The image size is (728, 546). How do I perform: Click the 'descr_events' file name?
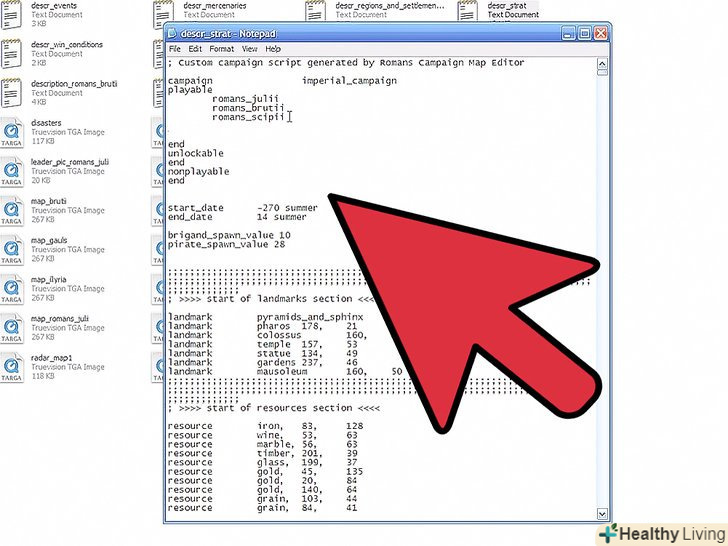click(x=54, y=6)
